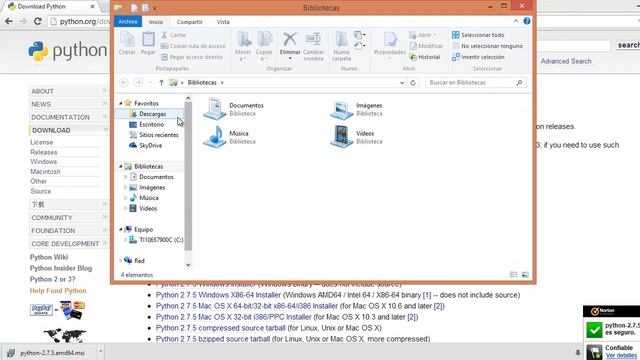Viewport: 640px width, 360px height.
Task: Click Help Fund Python link
Action: (x=58, y=291)
